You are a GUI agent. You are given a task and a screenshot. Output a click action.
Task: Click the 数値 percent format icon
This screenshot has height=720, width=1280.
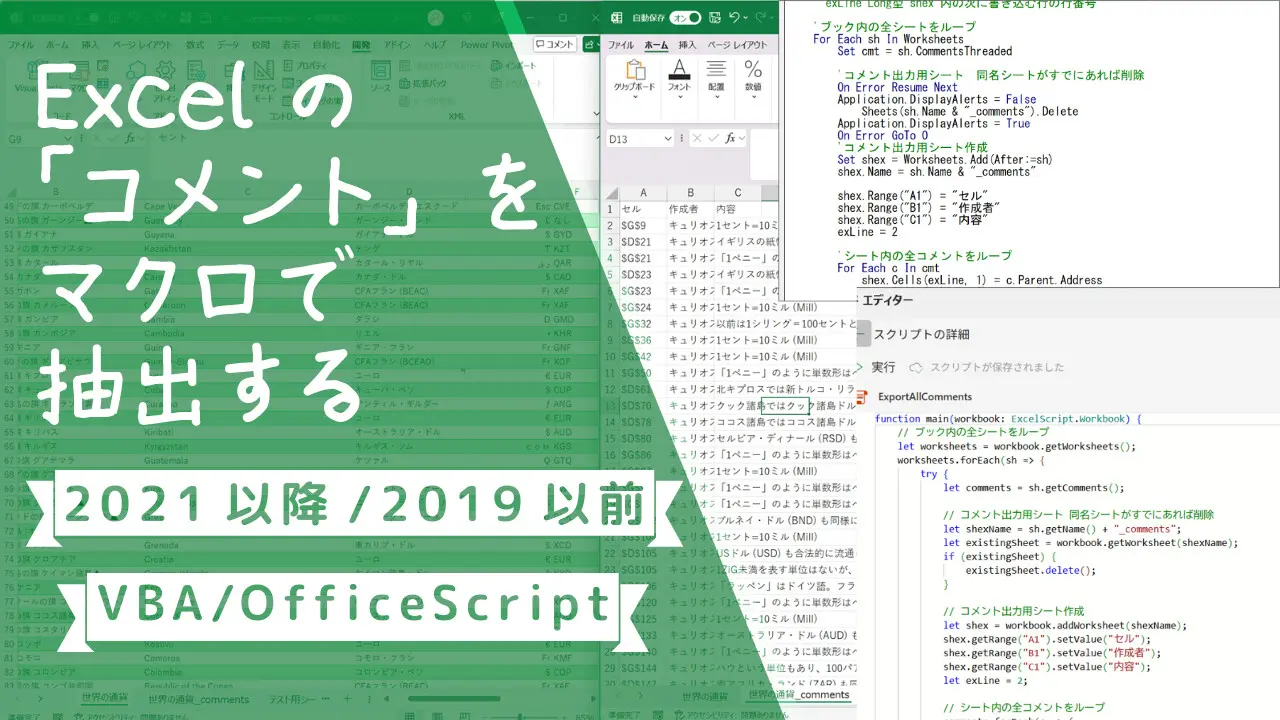click(x=753, y=69)
